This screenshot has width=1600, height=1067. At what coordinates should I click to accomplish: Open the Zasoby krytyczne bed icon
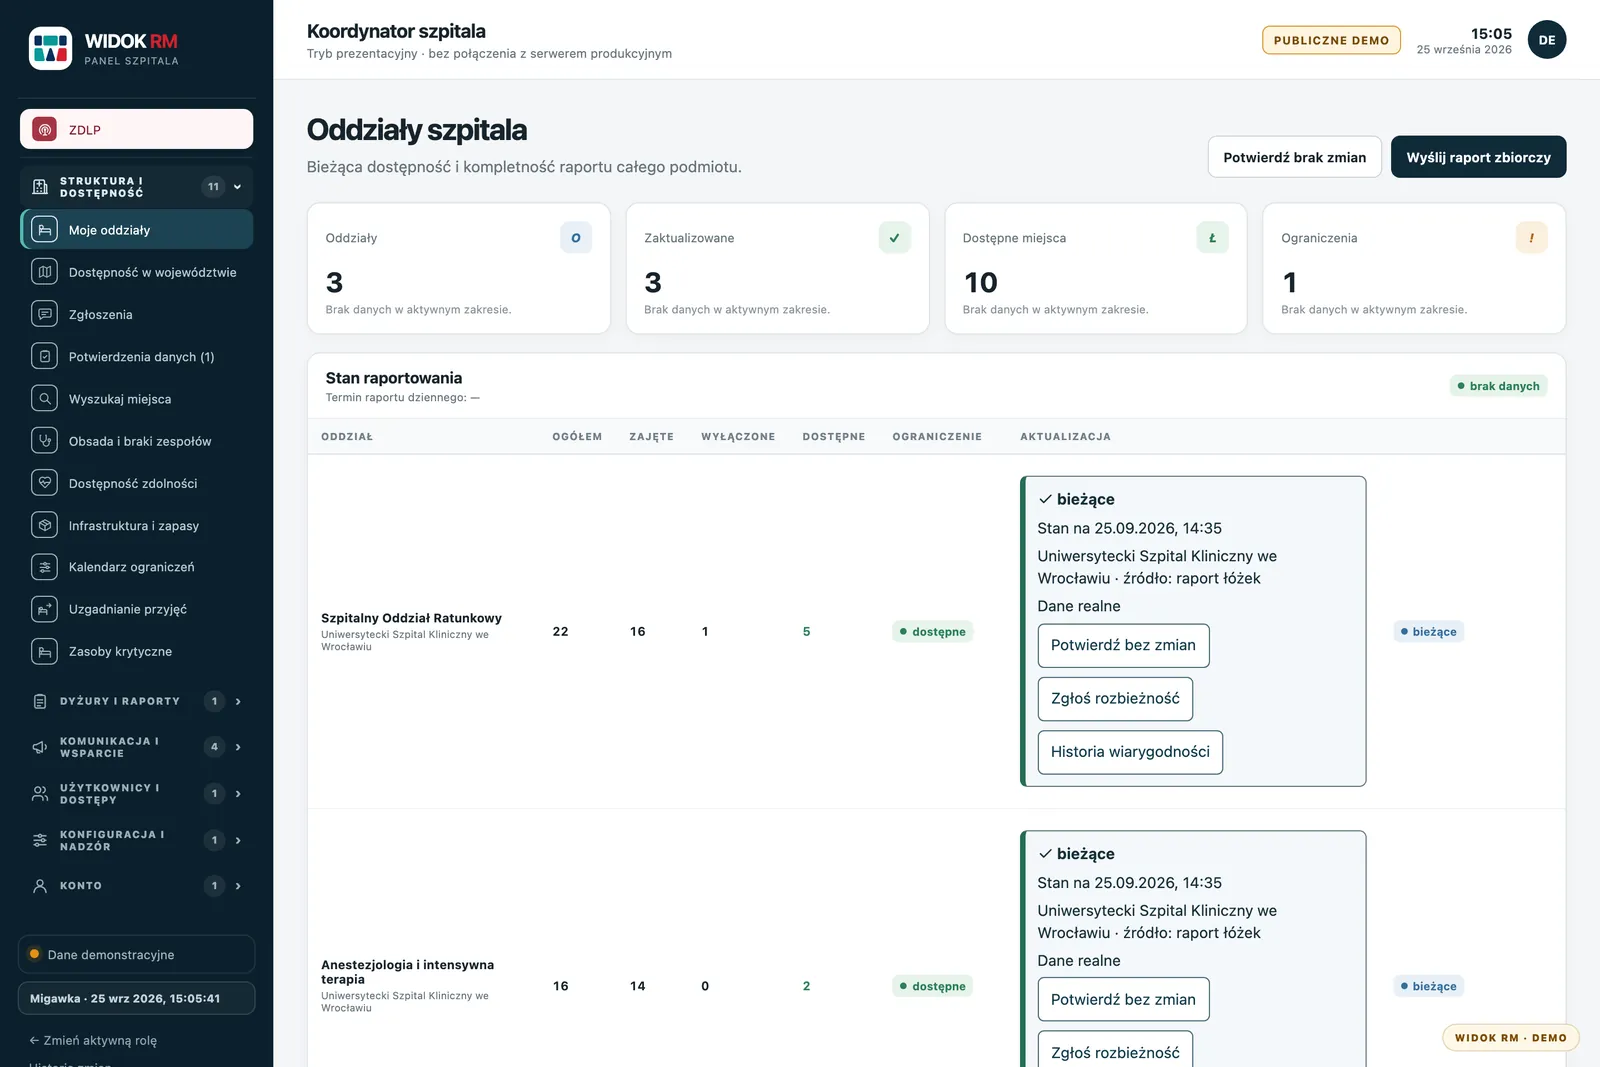point(44,651)
